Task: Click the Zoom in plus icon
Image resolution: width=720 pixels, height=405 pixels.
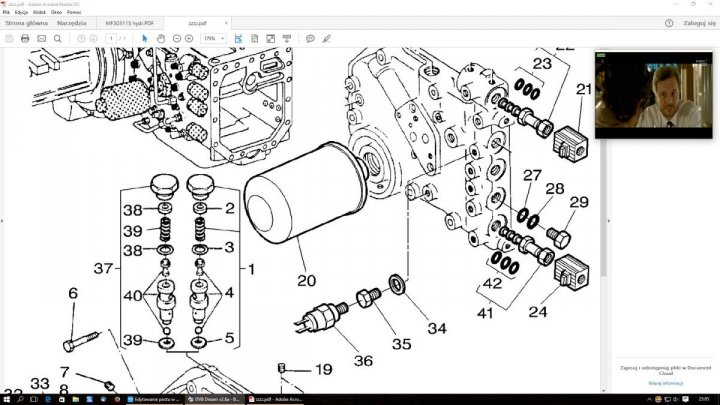Action: pyautogui.click(x=189, y=38)
